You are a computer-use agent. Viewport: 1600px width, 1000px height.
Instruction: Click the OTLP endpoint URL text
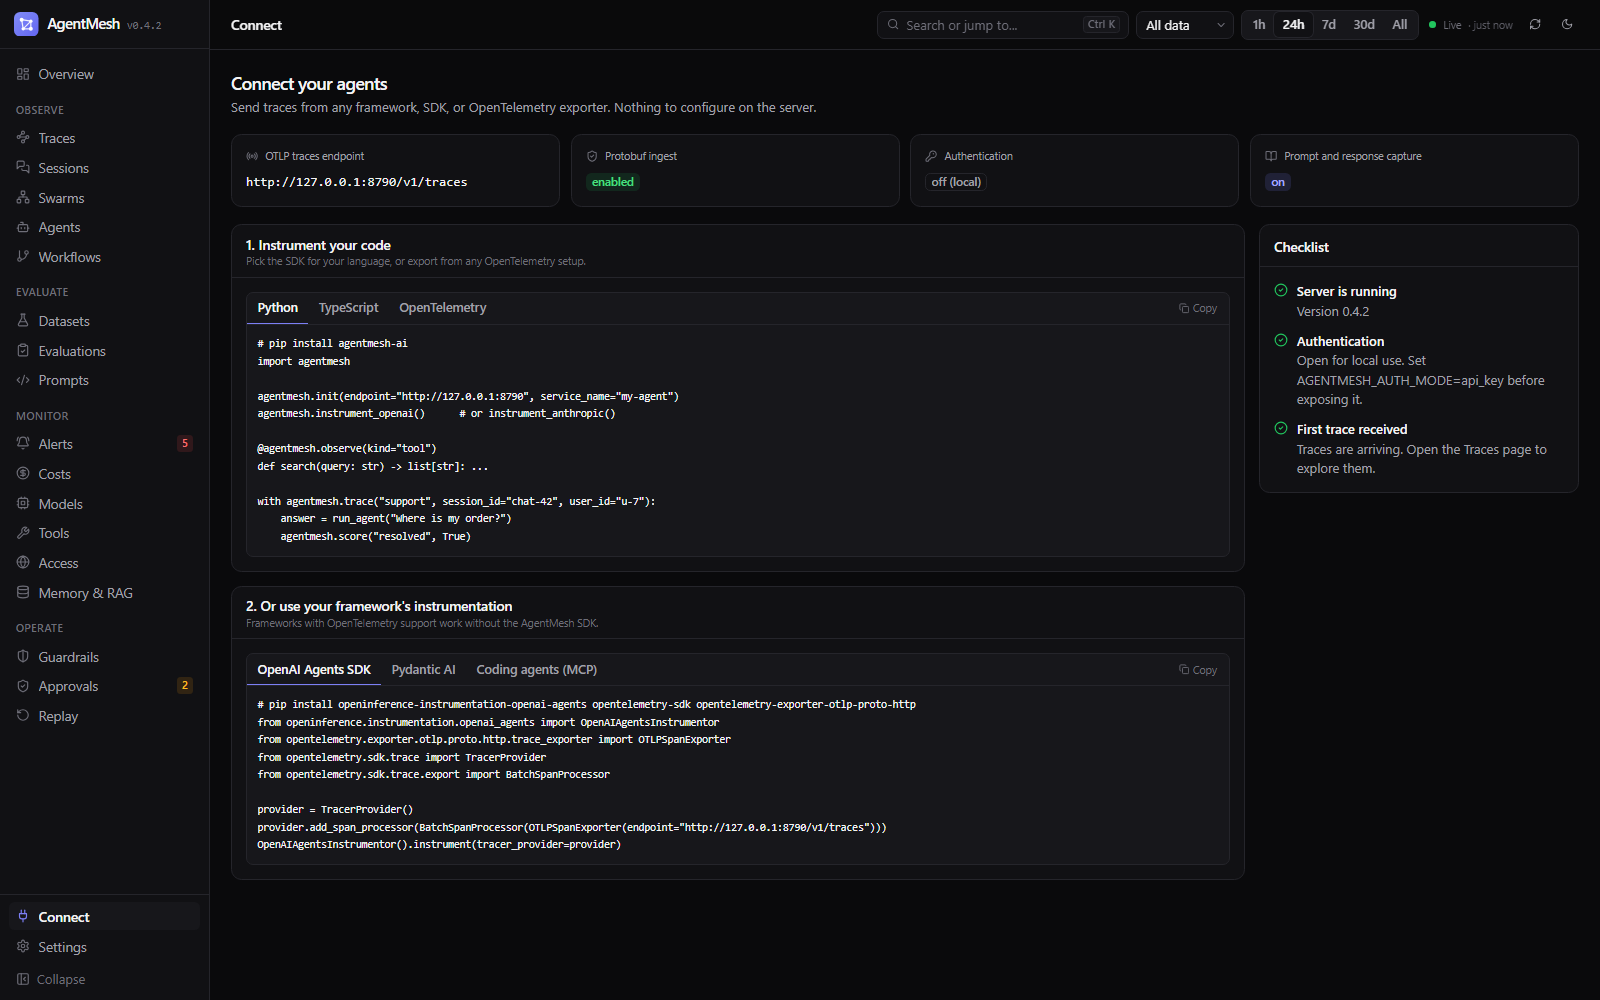pos(357,182)
